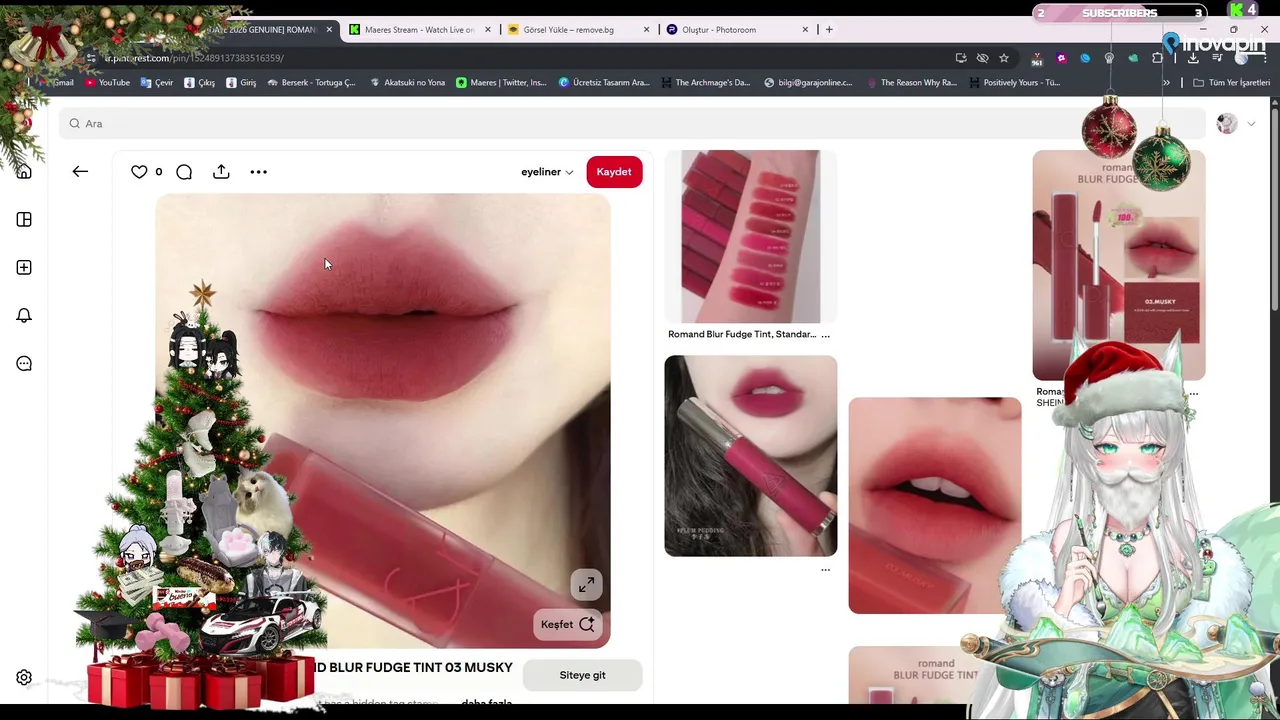Click the tracking protection eye icon in address bar
1280x720 pixels.
(x=982, y=58)
